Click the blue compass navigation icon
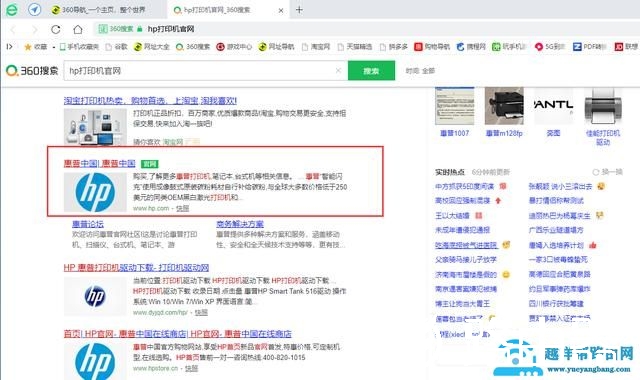 tap(35, 9)
